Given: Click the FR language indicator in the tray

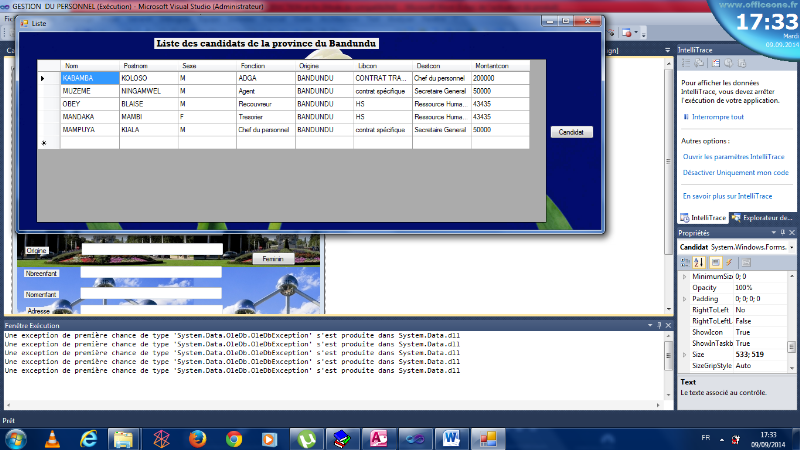Looking at the screenshot, I should pyautogui.click(x=706, y=438).
